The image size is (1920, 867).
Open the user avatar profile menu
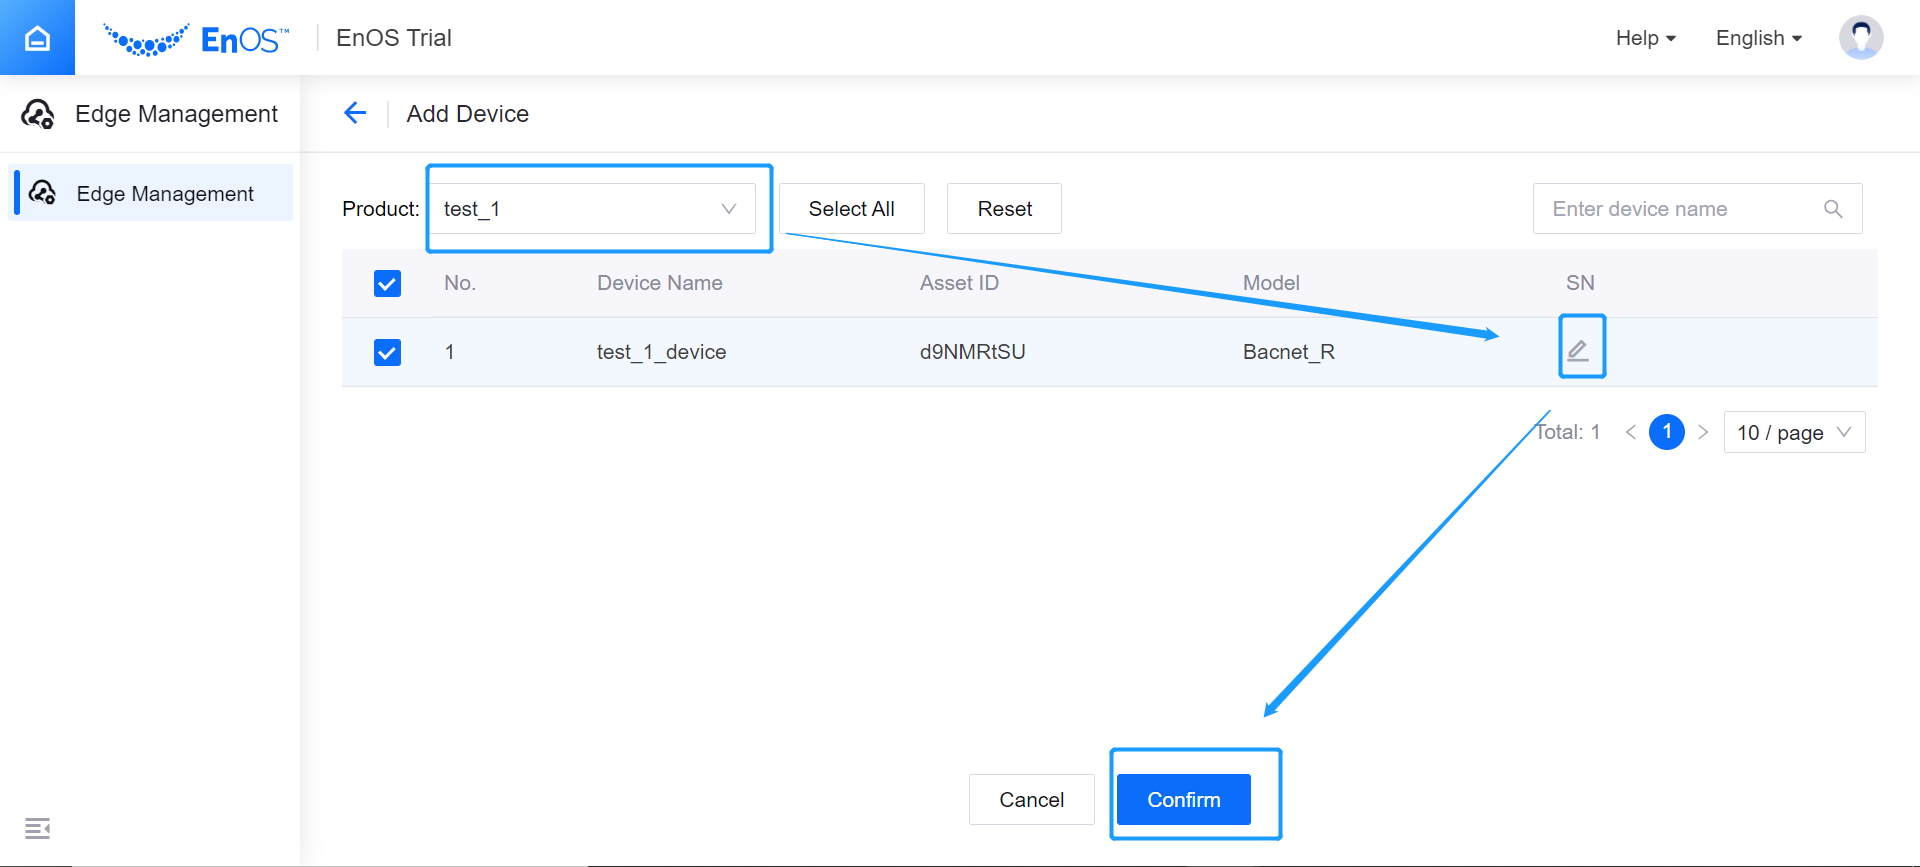point(1860,38)
